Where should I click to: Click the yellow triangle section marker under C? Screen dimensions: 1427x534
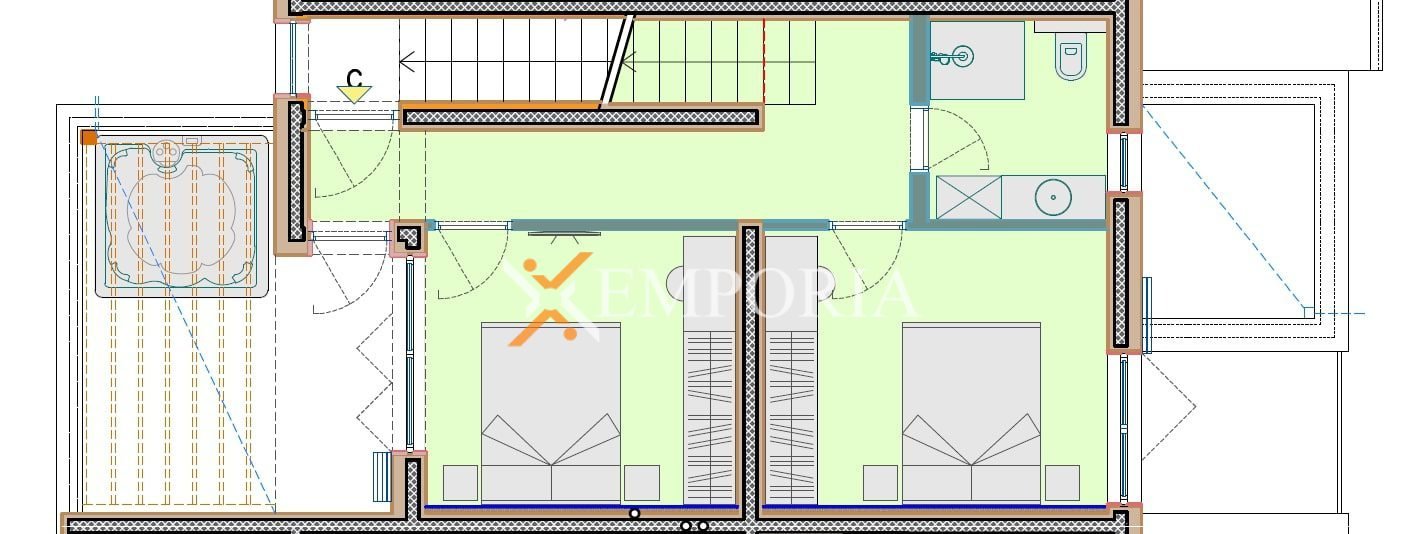click(354, 94)
